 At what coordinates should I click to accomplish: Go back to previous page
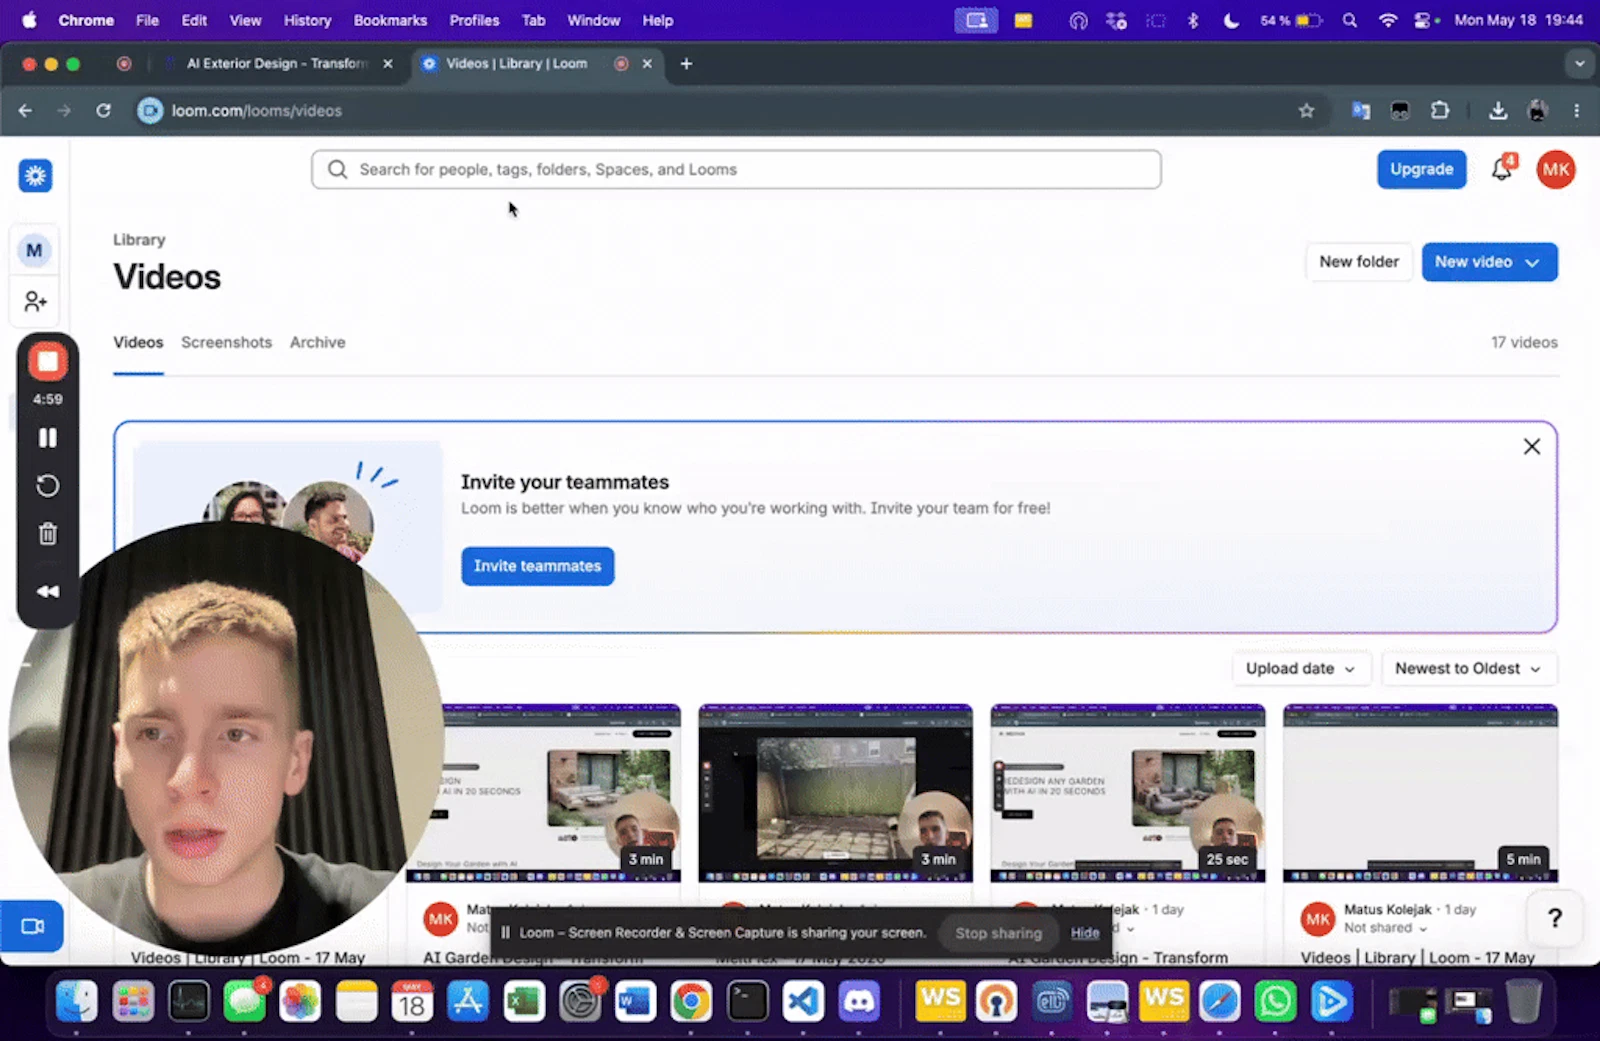[x=25, y=111]
